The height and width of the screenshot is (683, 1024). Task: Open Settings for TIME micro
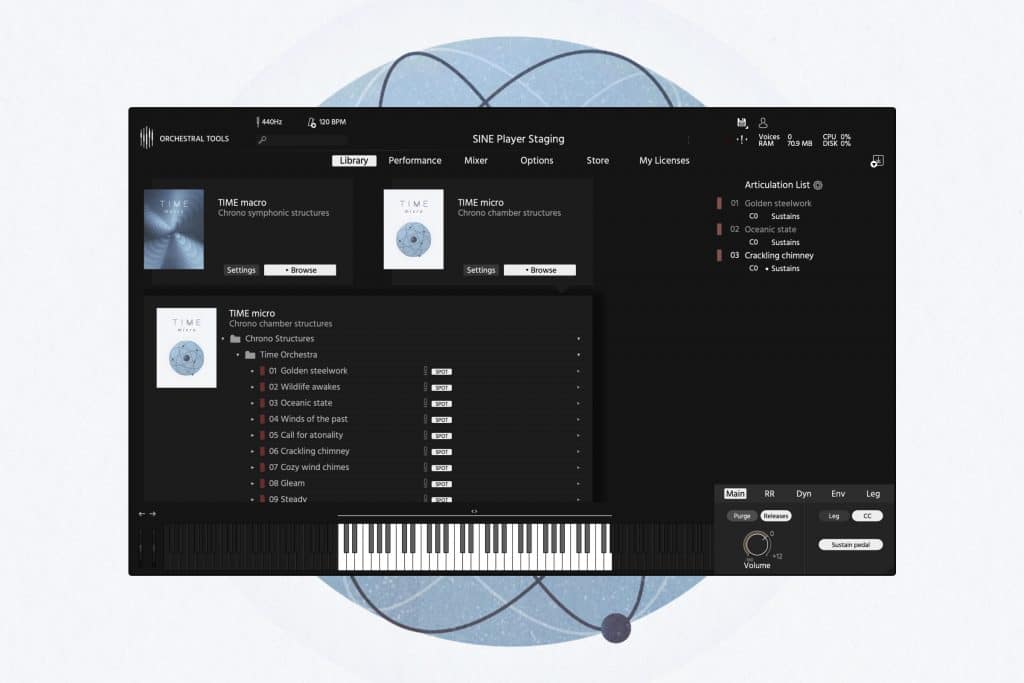481,270
